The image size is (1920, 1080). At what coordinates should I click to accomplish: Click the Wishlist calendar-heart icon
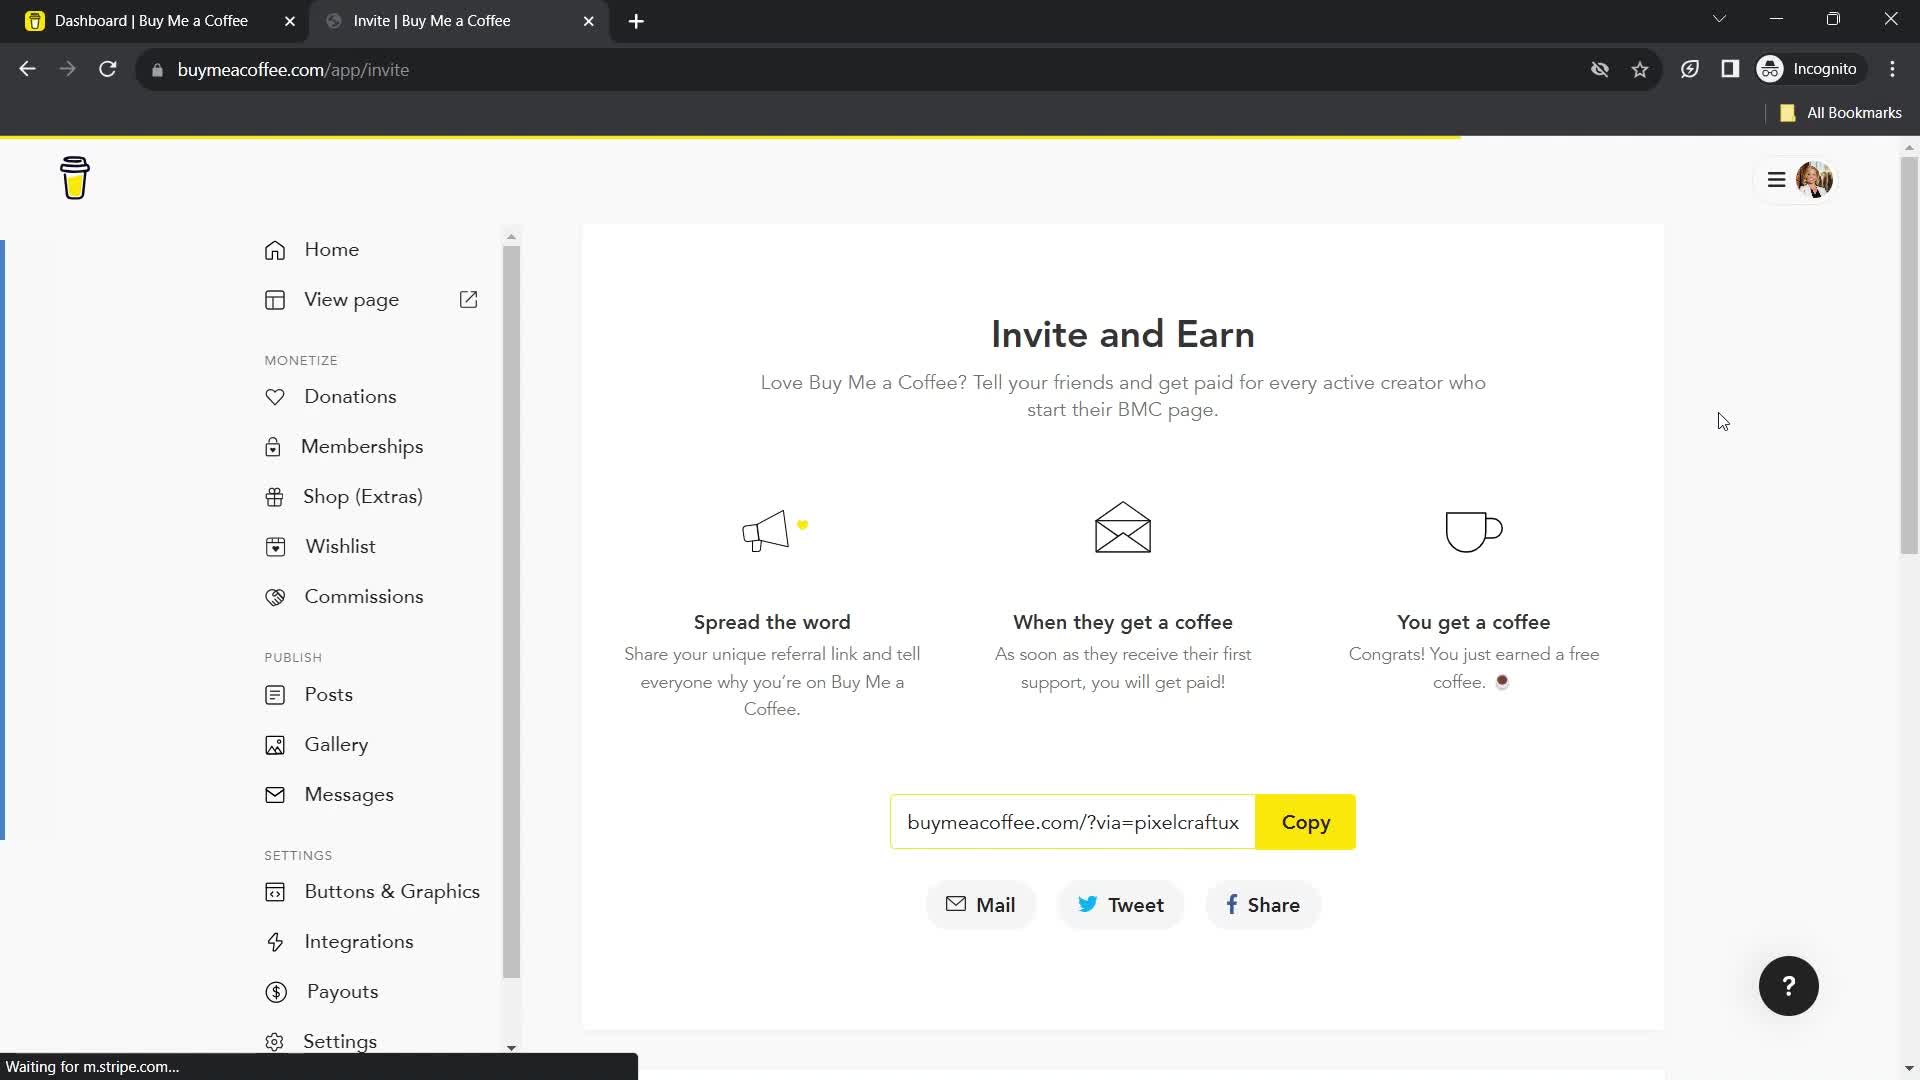tap(275, 547)
